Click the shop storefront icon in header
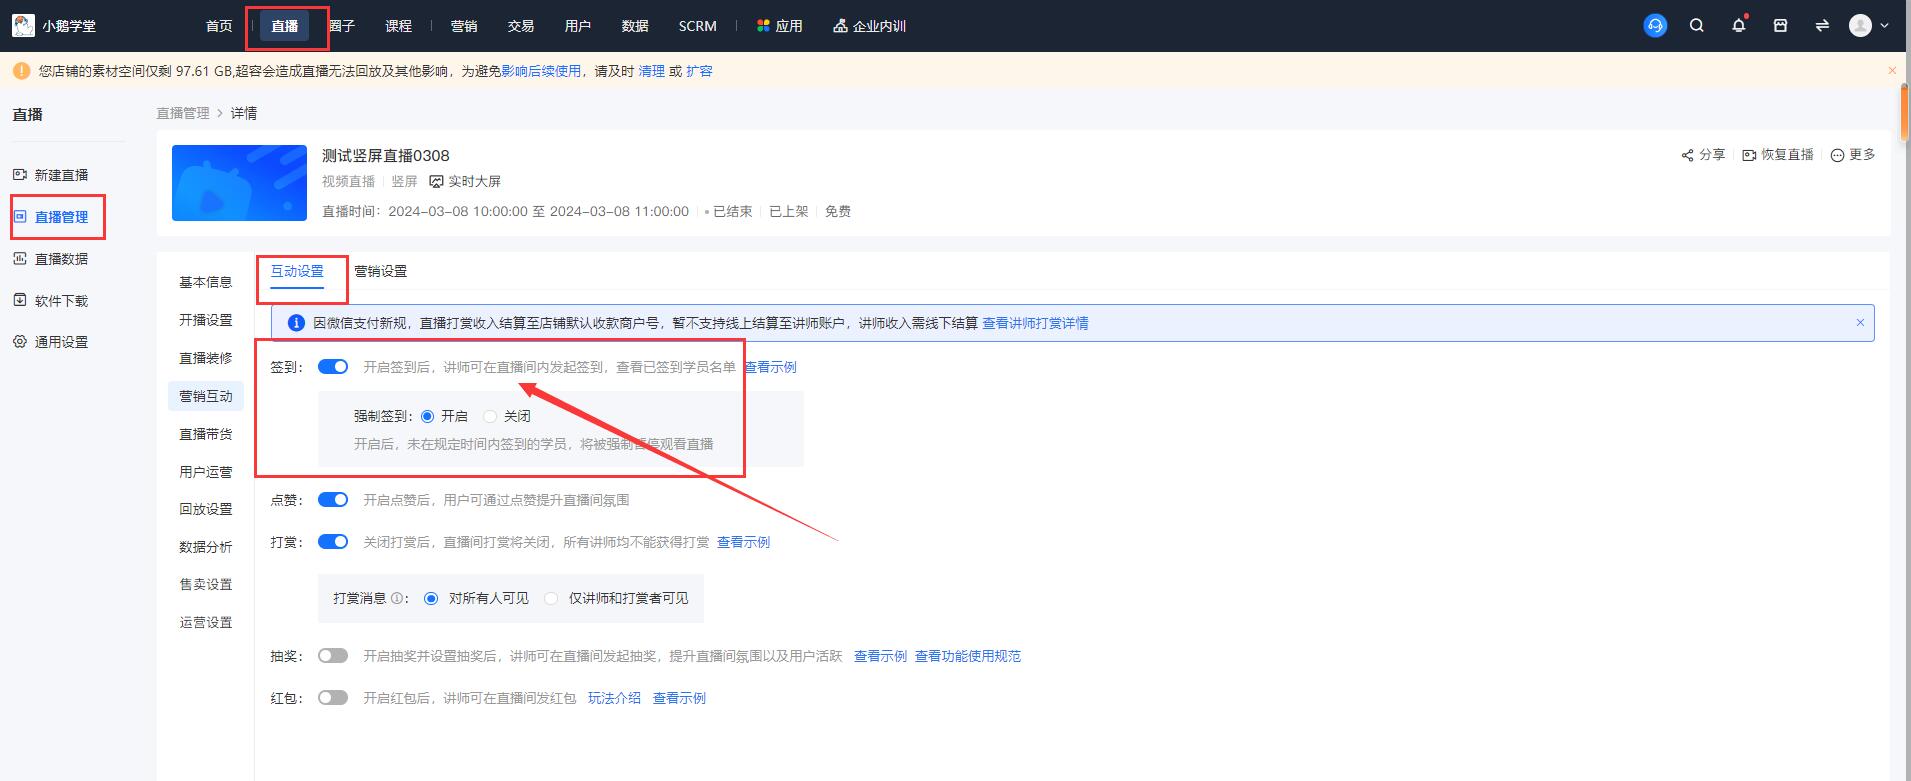1911x781 pixels. (1780, 26)
